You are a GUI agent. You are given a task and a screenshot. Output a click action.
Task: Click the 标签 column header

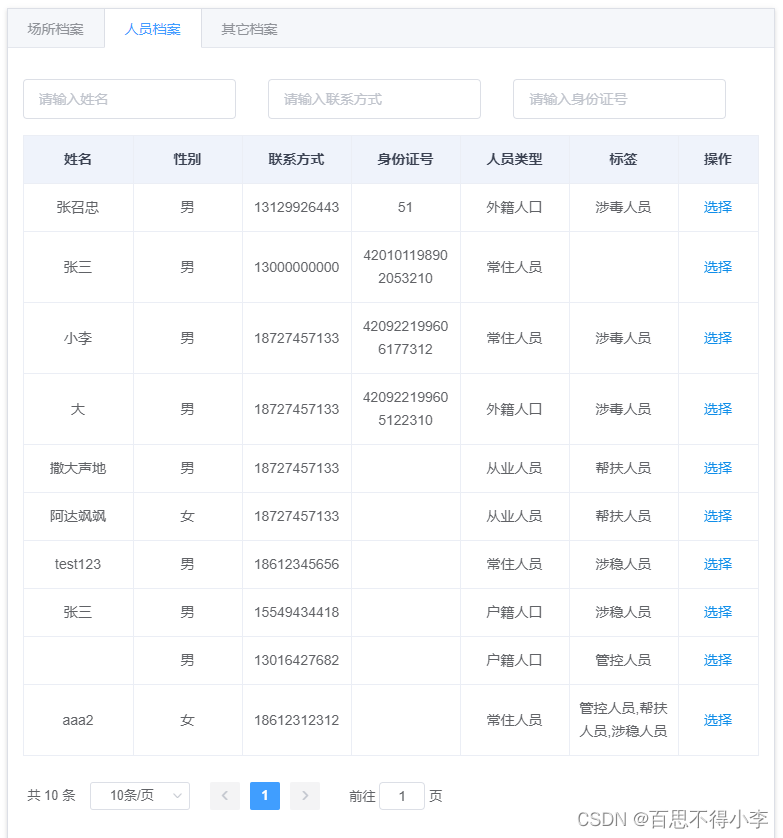pos(624,159)
